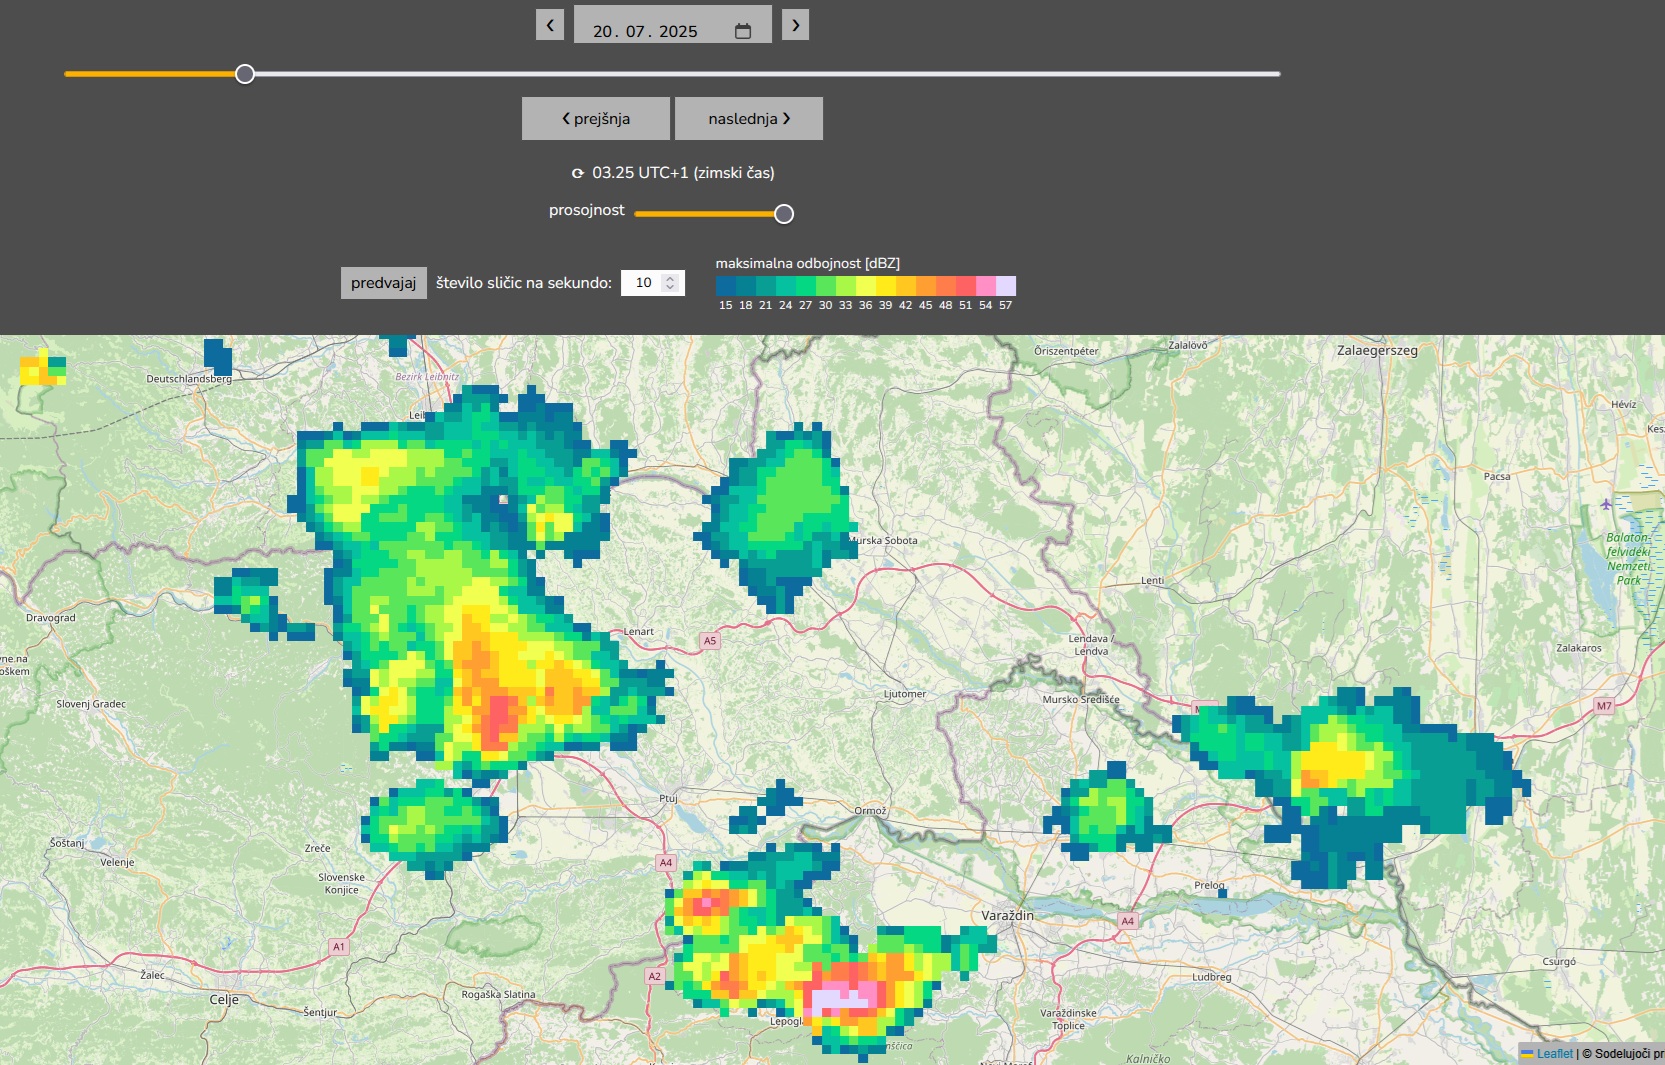This screenshot has height=1065, width=1665.
Task: Go to the next date with right arrow
Action: point(795,25)
